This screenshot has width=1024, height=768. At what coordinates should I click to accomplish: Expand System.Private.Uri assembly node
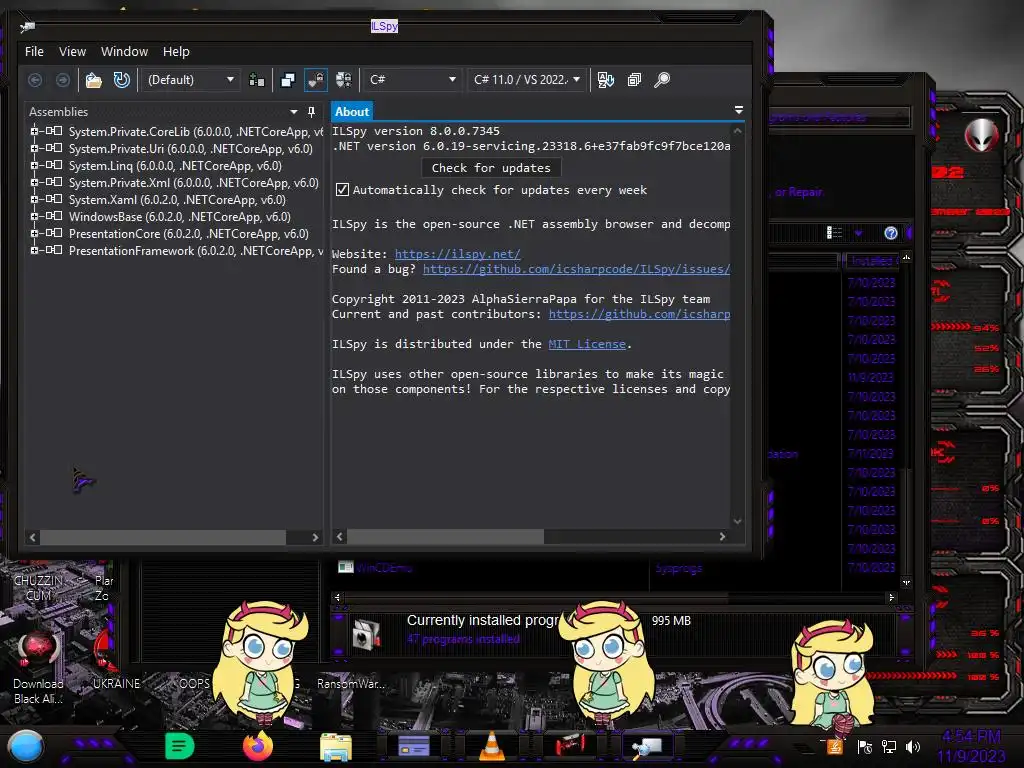point(34,148)
